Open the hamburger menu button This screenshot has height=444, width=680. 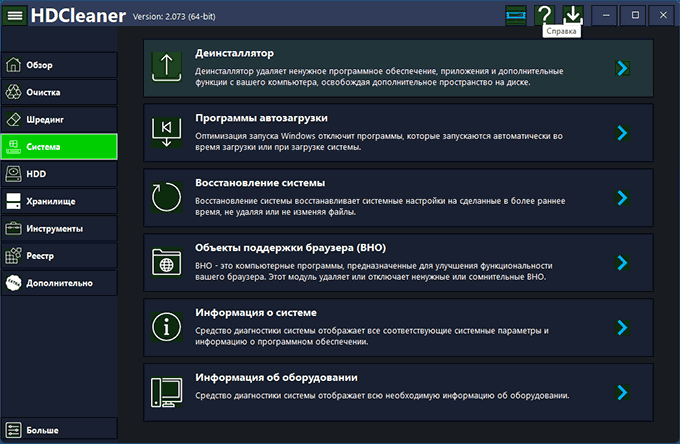15,15
